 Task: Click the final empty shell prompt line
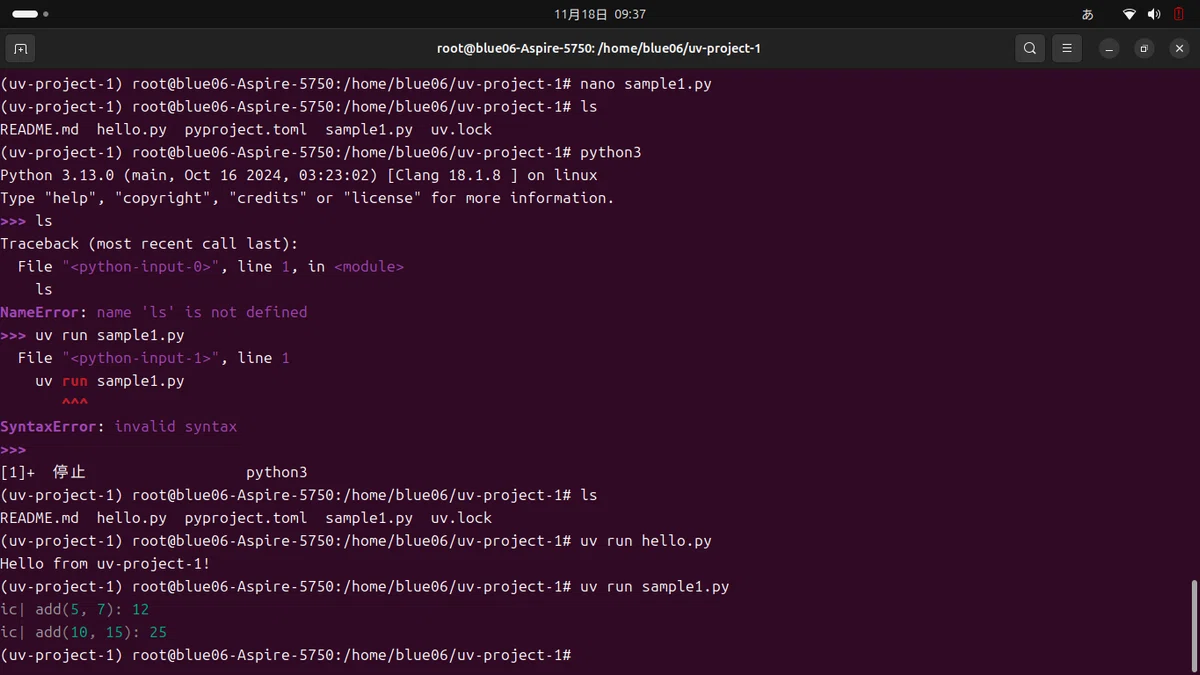click(x=286, y=656)
